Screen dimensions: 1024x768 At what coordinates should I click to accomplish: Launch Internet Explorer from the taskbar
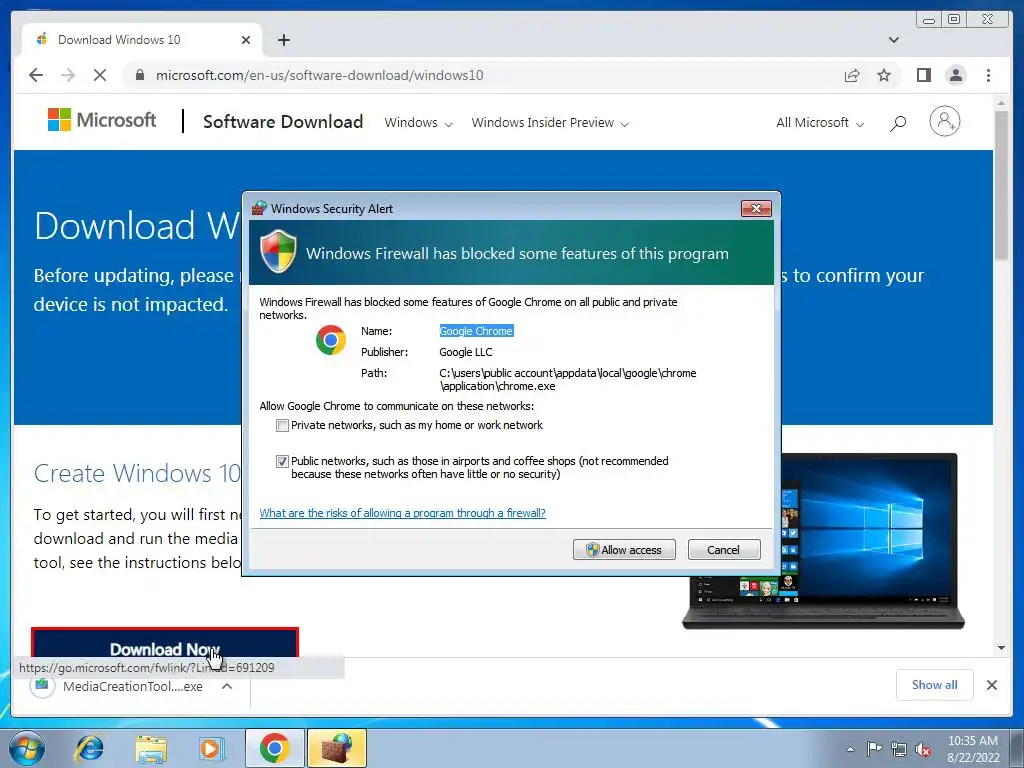(x=89, y=748)
